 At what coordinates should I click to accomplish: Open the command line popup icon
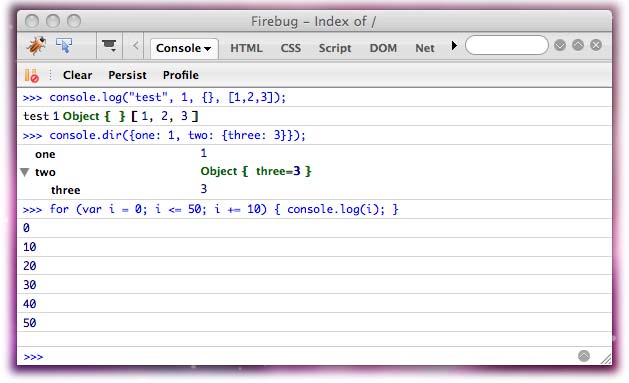[x=109, y=45]
